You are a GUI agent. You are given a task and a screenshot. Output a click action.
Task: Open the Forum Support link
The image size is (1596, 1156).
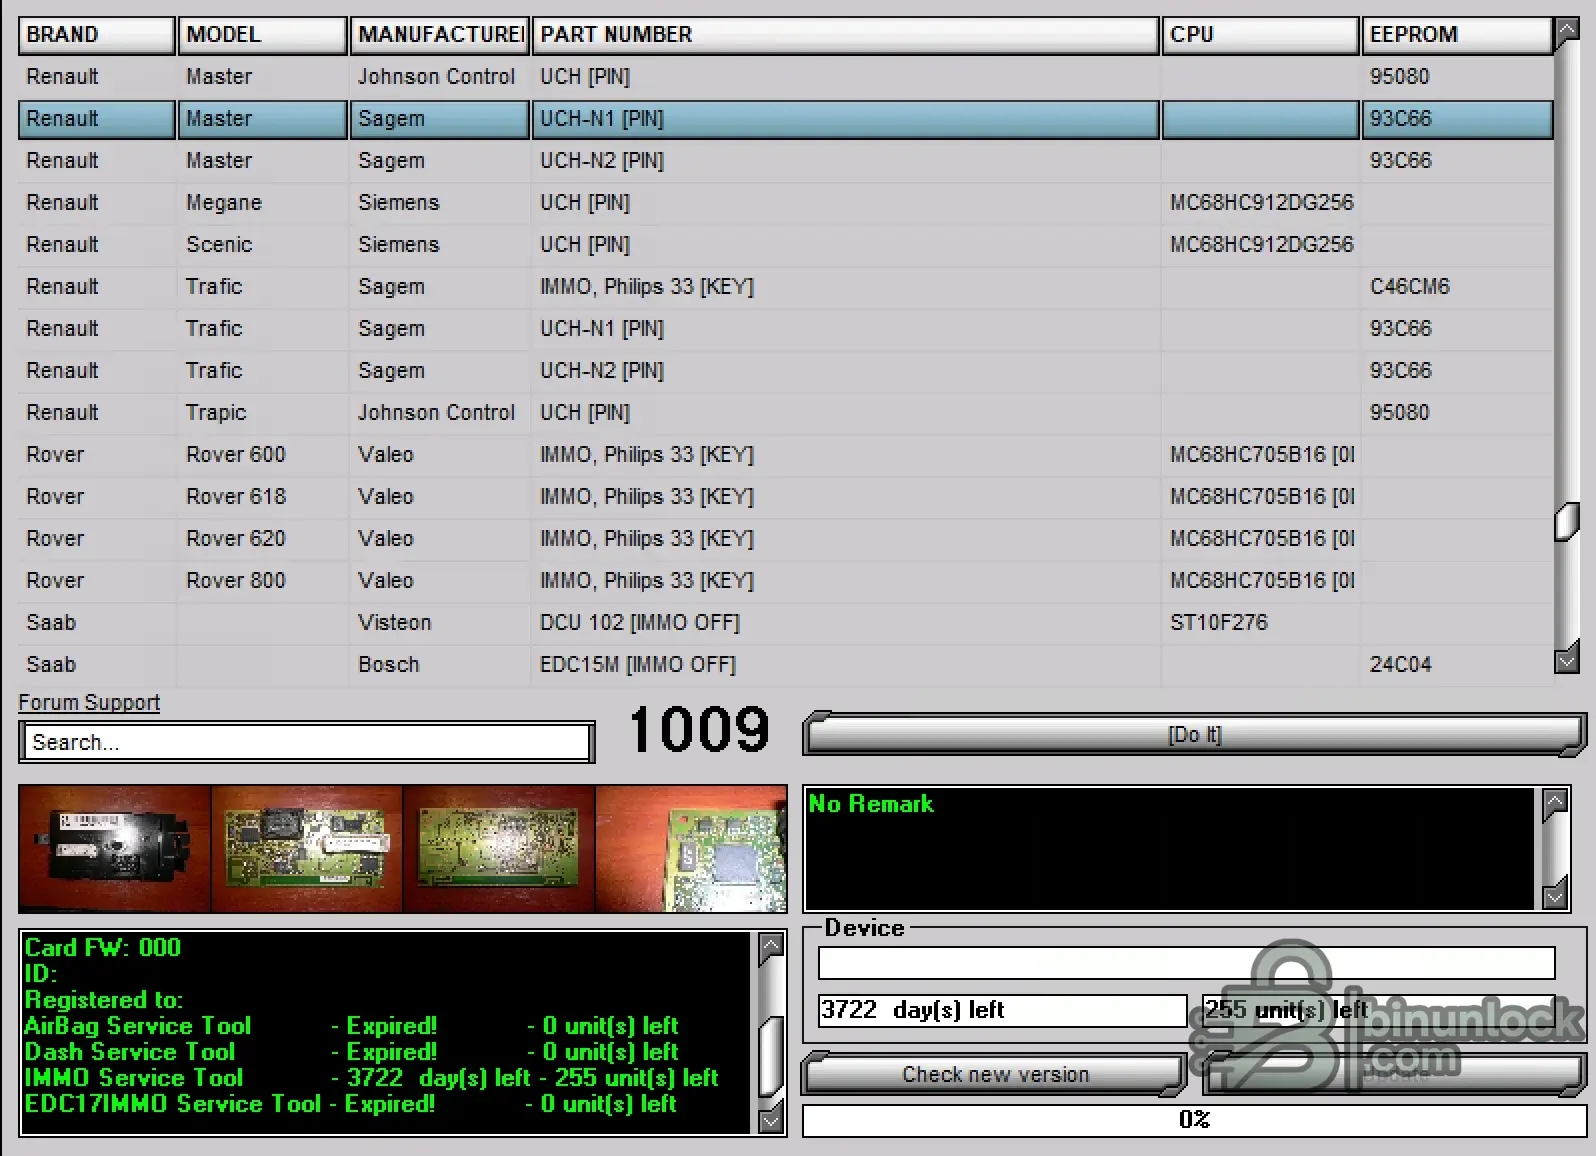(x=89, y=702)
